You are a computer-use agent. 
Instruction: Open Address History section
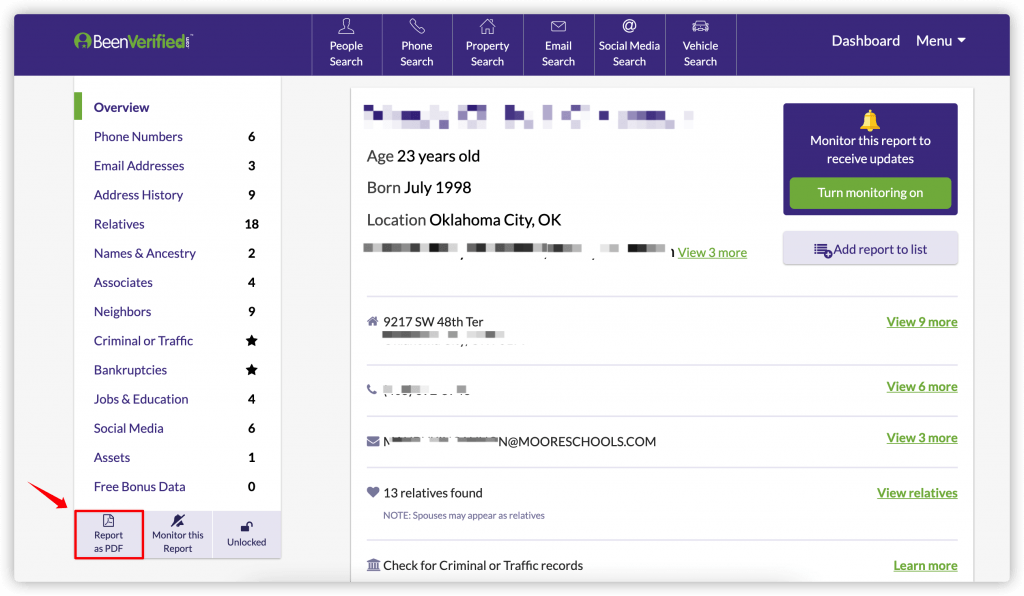138,195
